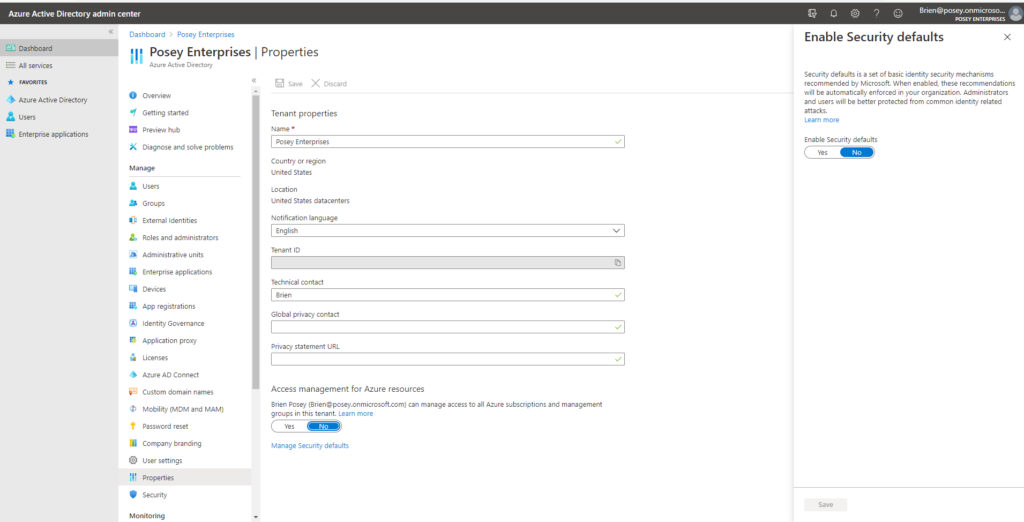Open the feedback smiley icon
Screen dimensions: 1024x522
tap(898, 13)
